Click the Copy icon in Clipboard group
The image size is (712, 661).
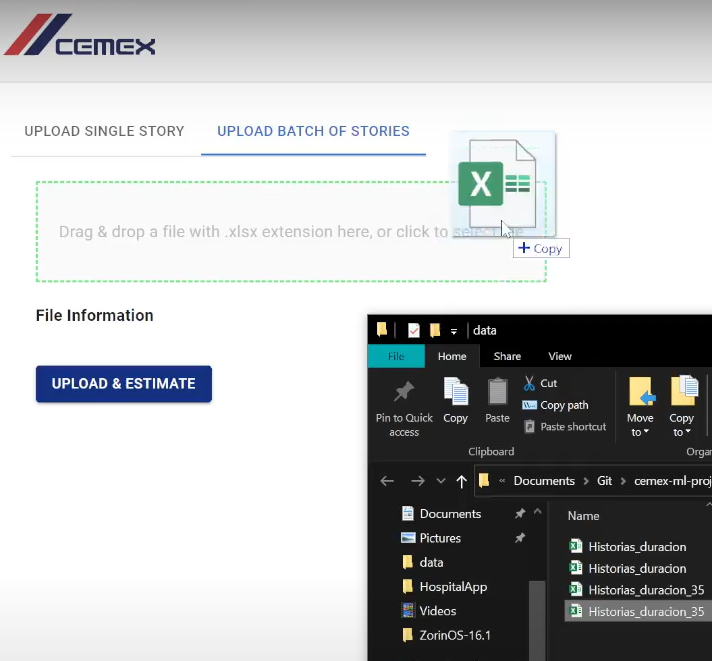(455, 391)
